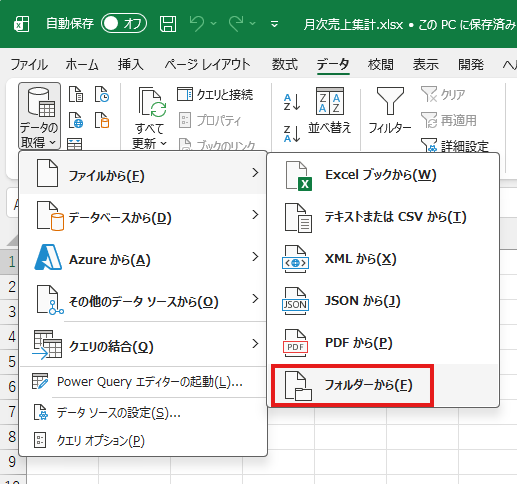Viewport: 517px width, 484px height.
Task: Open データ ソースの設定(S)
Action: [143, 413]
